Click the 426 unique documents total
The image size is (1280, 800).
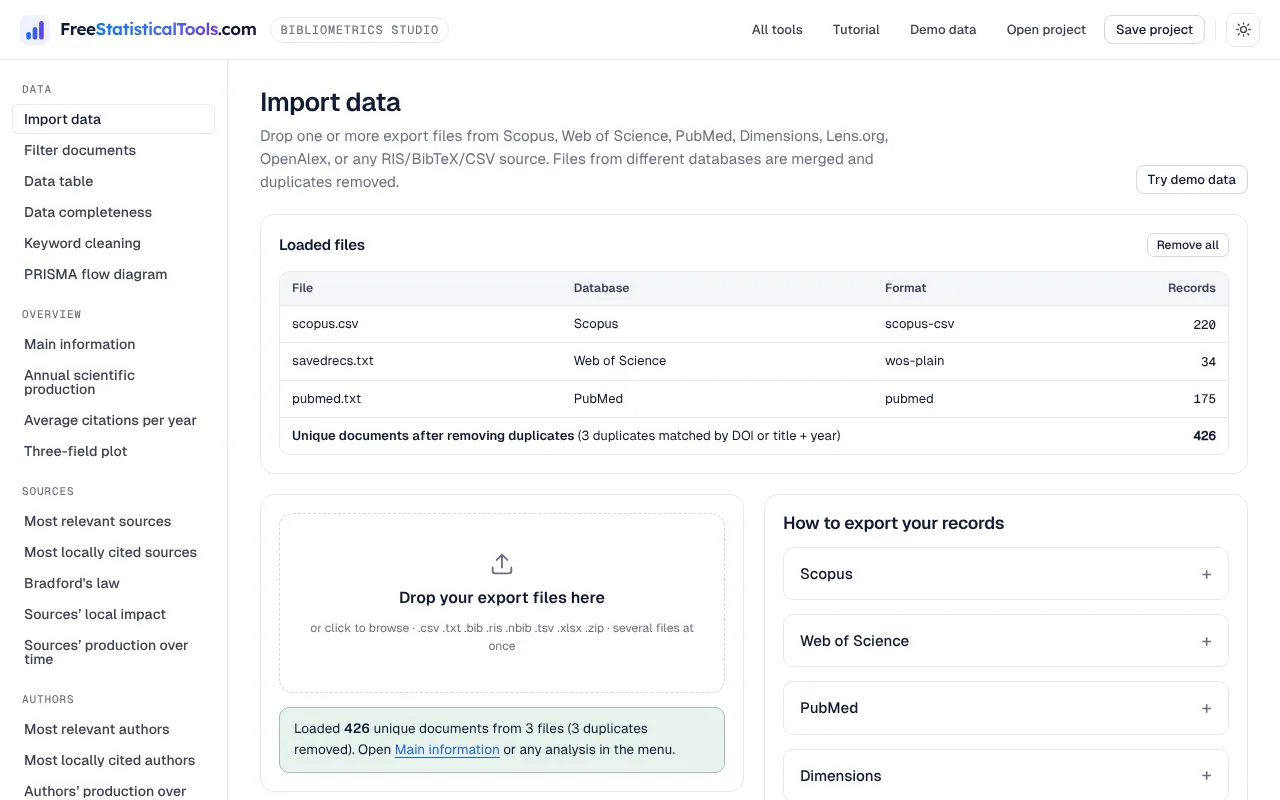(x=1204, y=436)
